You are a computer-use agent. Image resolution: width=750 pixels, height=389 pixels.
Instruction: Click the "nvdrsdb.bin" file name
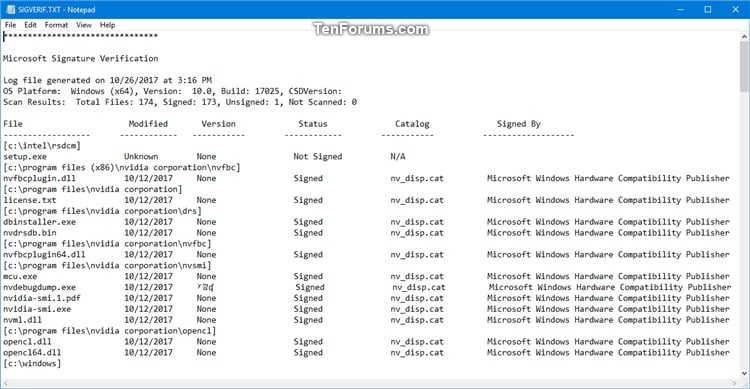30,233
